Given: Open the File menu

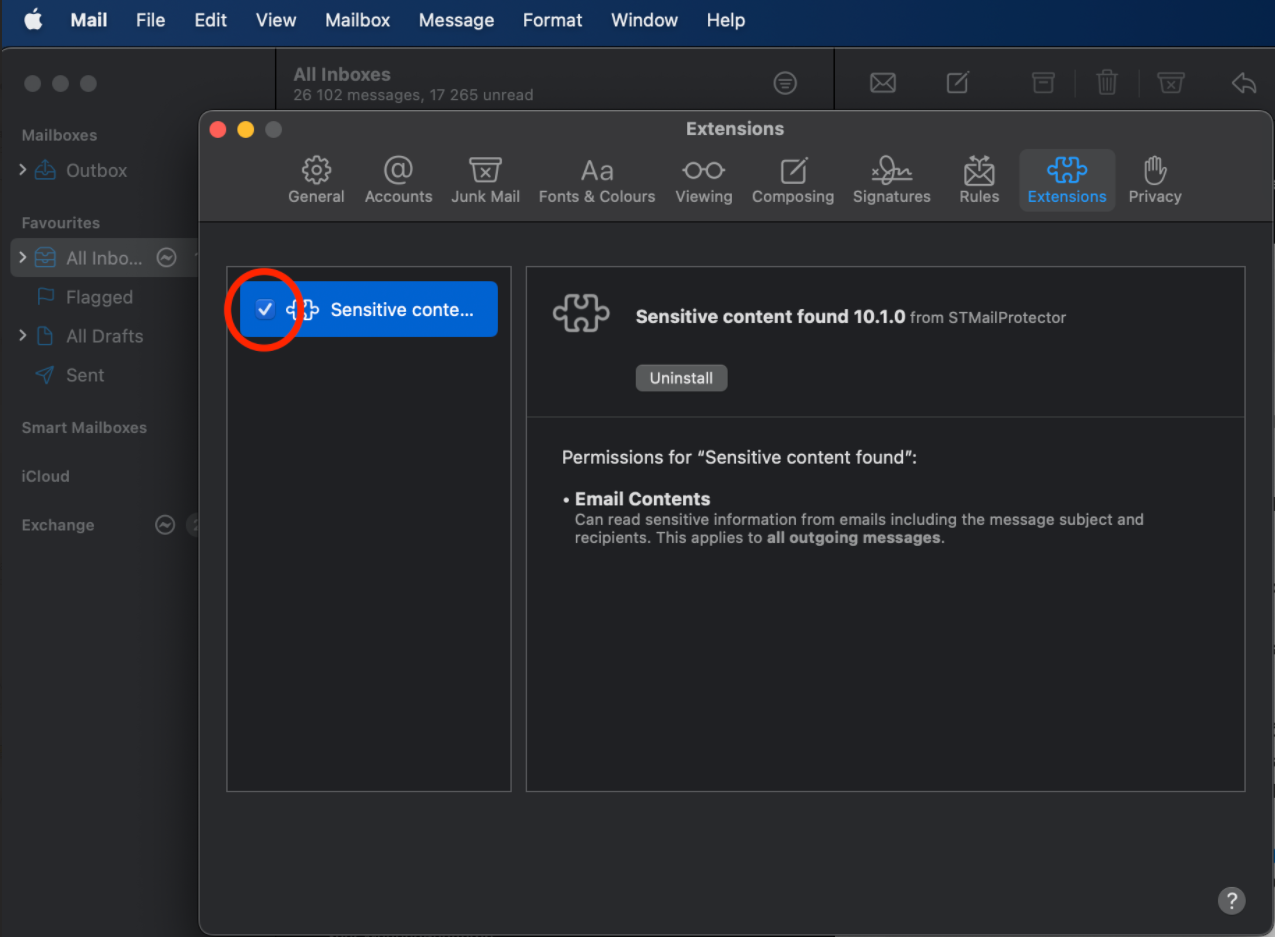Looking at the screenshot, I should [x=150, y=20].
